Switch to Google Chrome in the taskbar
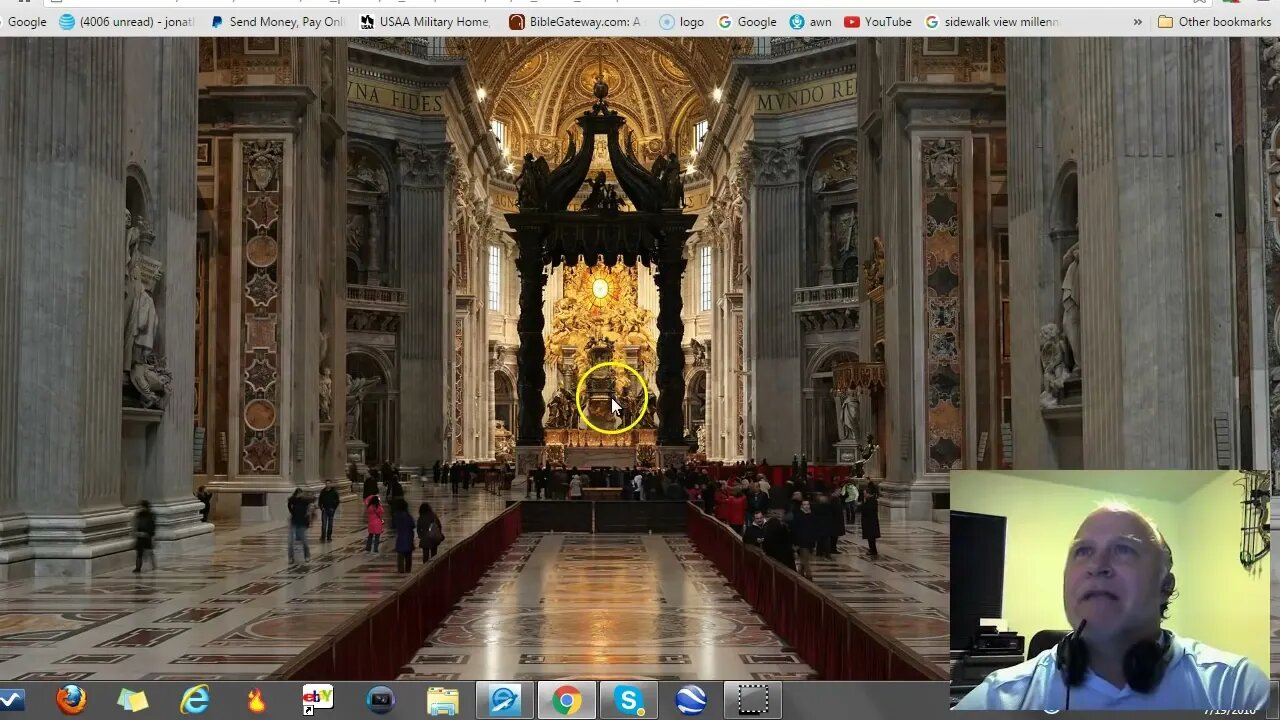The image size is (1280, 720). click(x=566, y=700)
